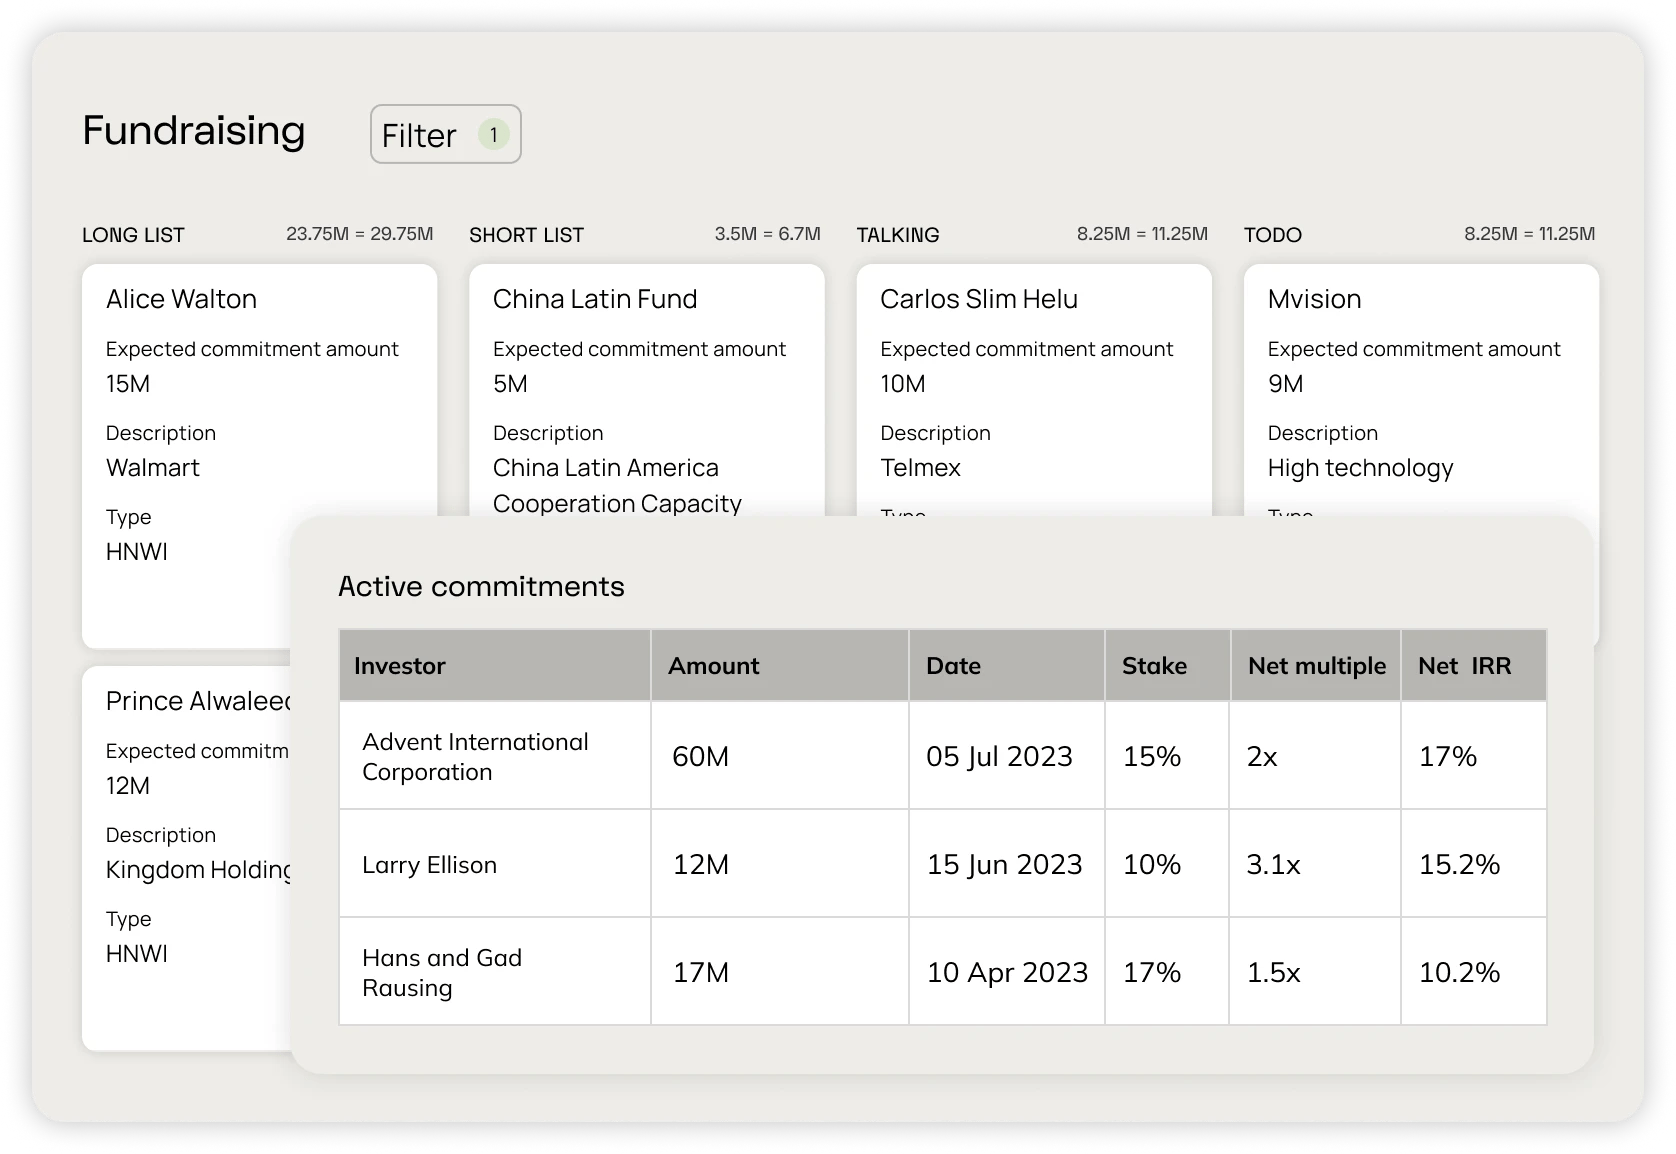The width and height of the screenshot is (1676, 1154).
Task: Click the TODO column header
Action: click(1272, 235)
